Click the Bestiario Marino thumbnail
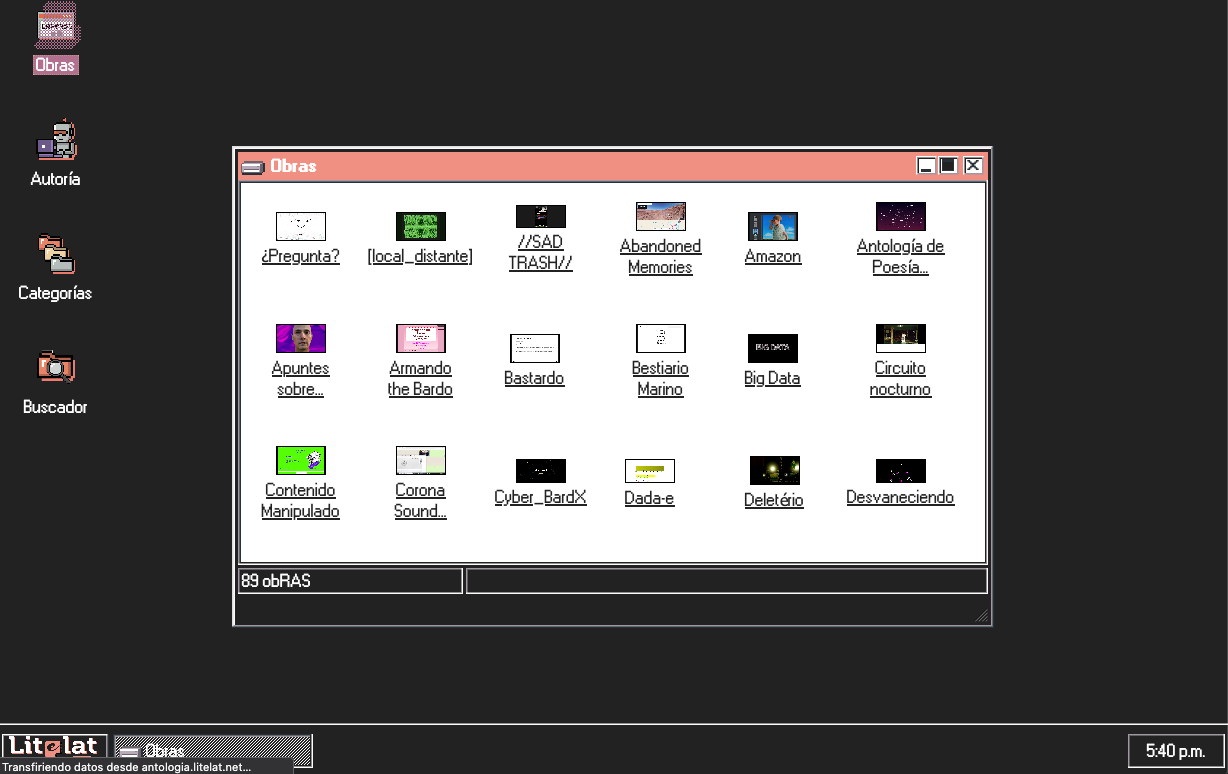 660,338
